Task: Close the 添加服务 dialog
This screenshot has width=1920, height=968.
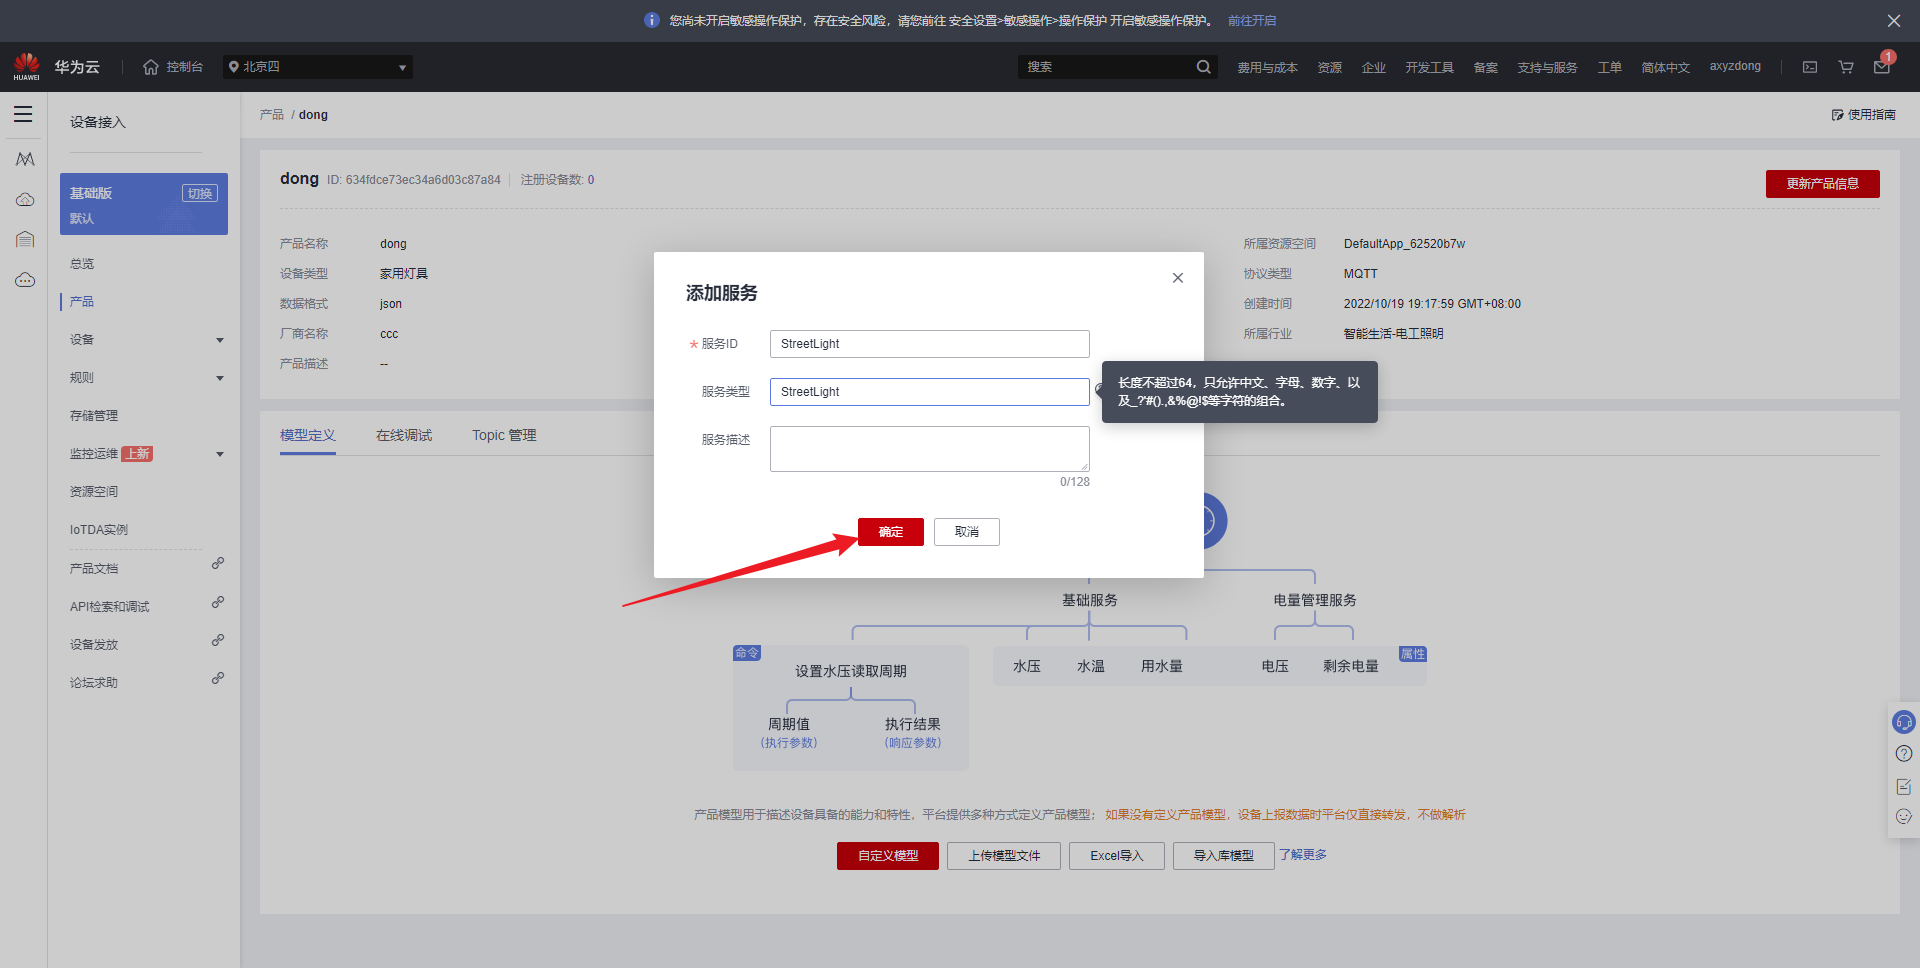Action: coord(1178,278)
